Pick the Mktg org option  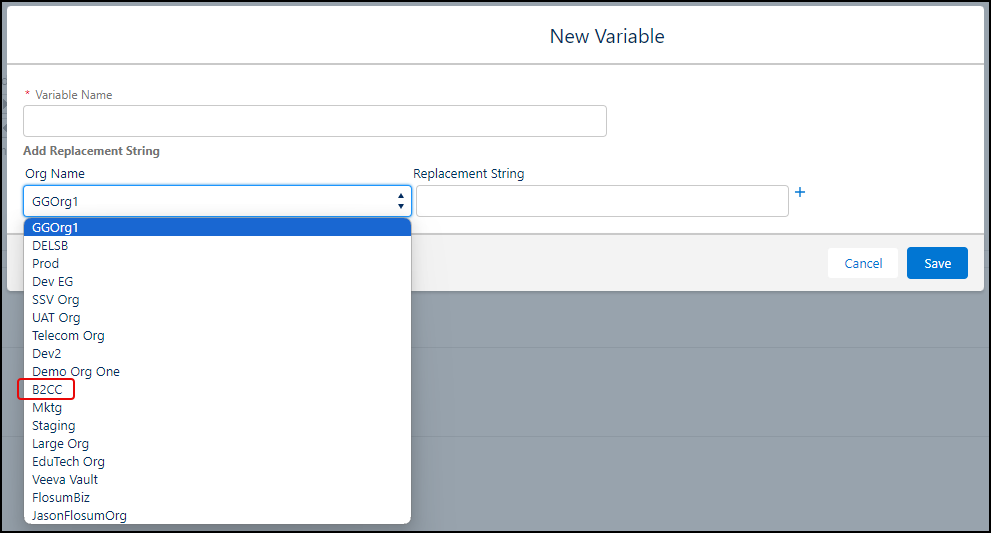217,408
